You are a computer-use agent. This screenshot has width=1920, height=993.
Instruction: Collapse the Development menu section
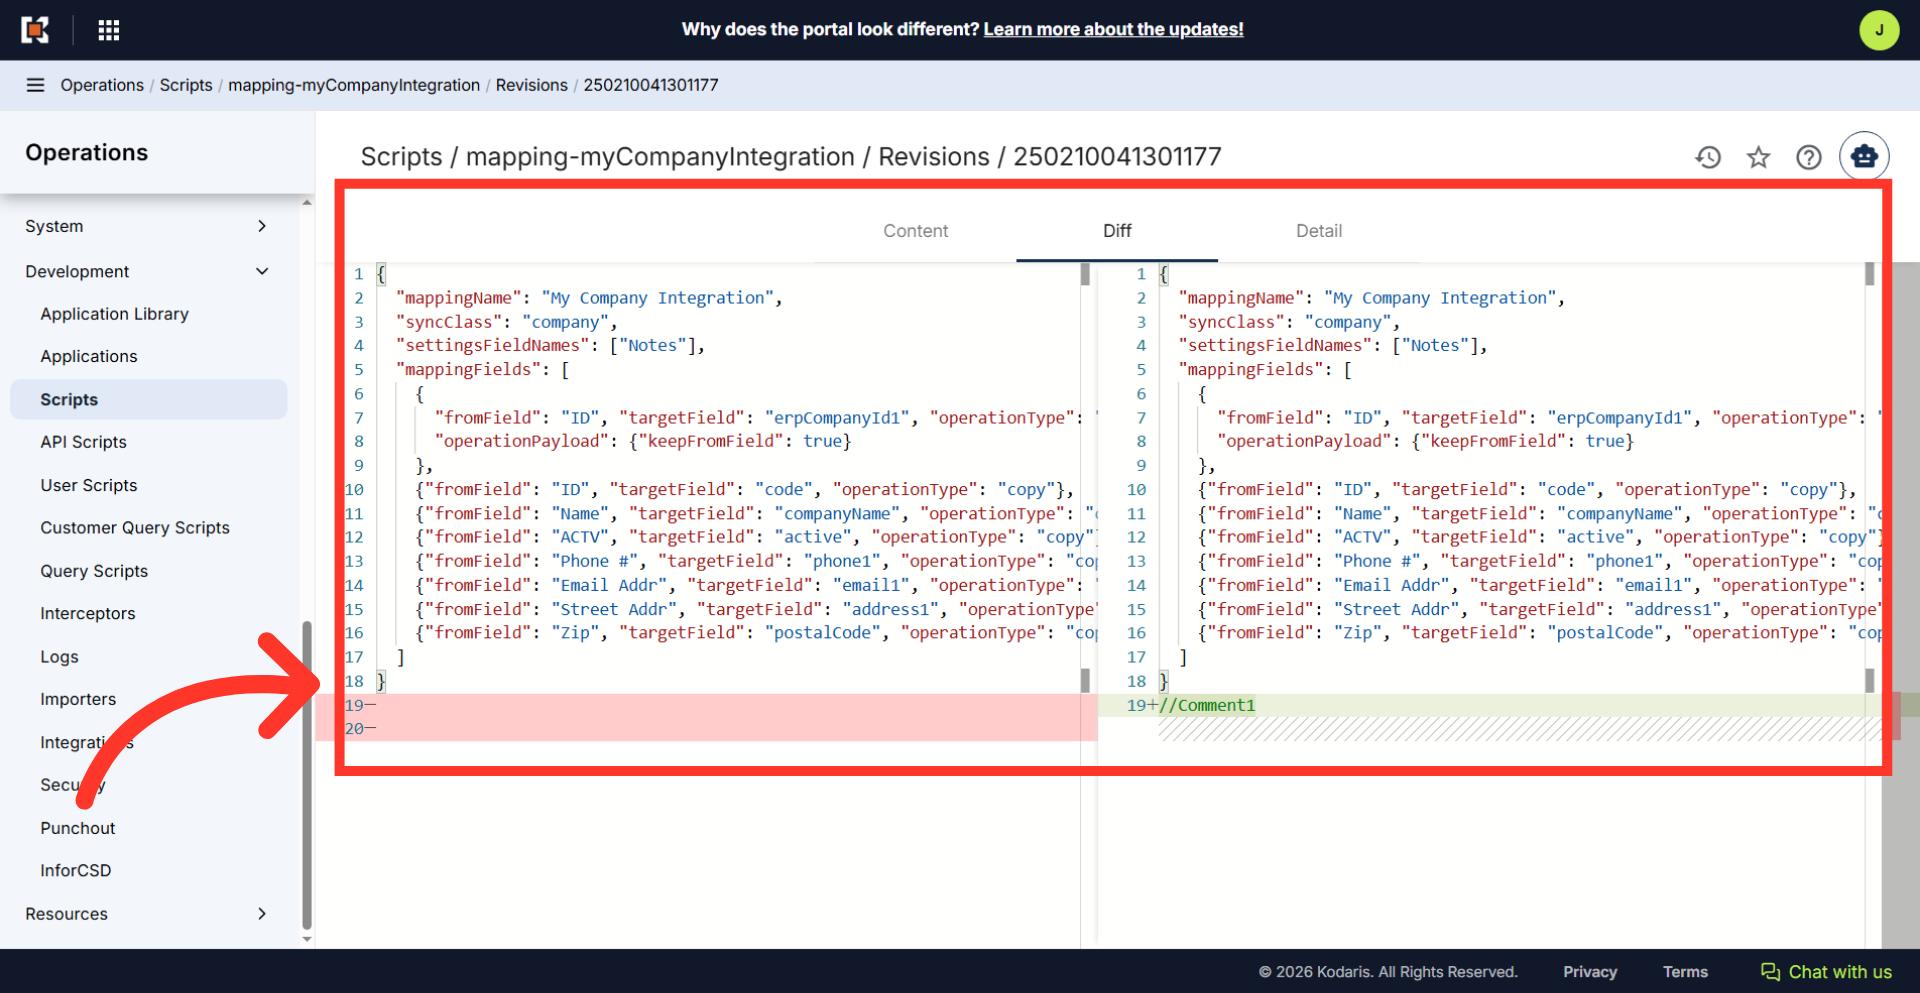click(x=148, y=271)
